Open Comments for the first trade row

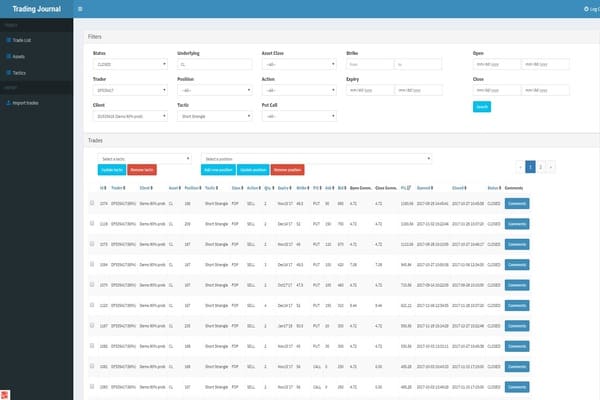(516, 202)
